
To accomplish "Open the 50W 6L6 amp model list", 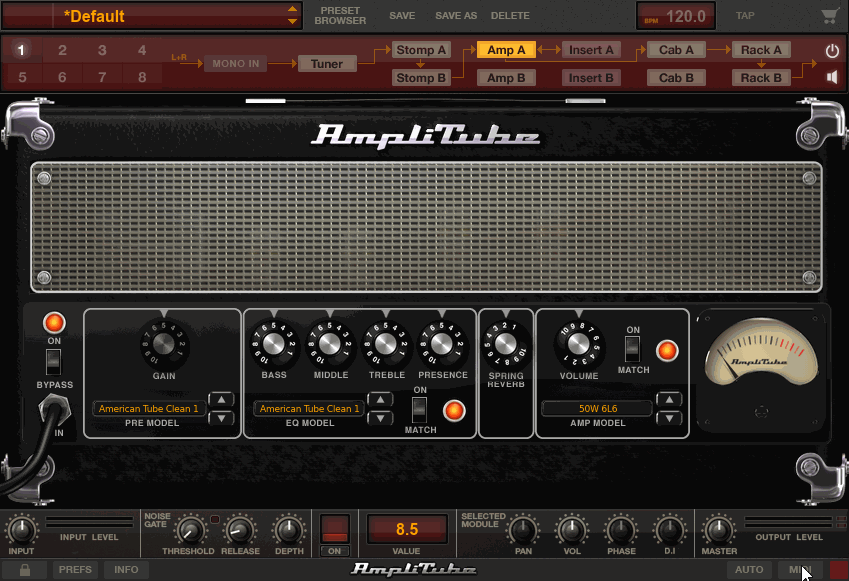I will 598,409.
